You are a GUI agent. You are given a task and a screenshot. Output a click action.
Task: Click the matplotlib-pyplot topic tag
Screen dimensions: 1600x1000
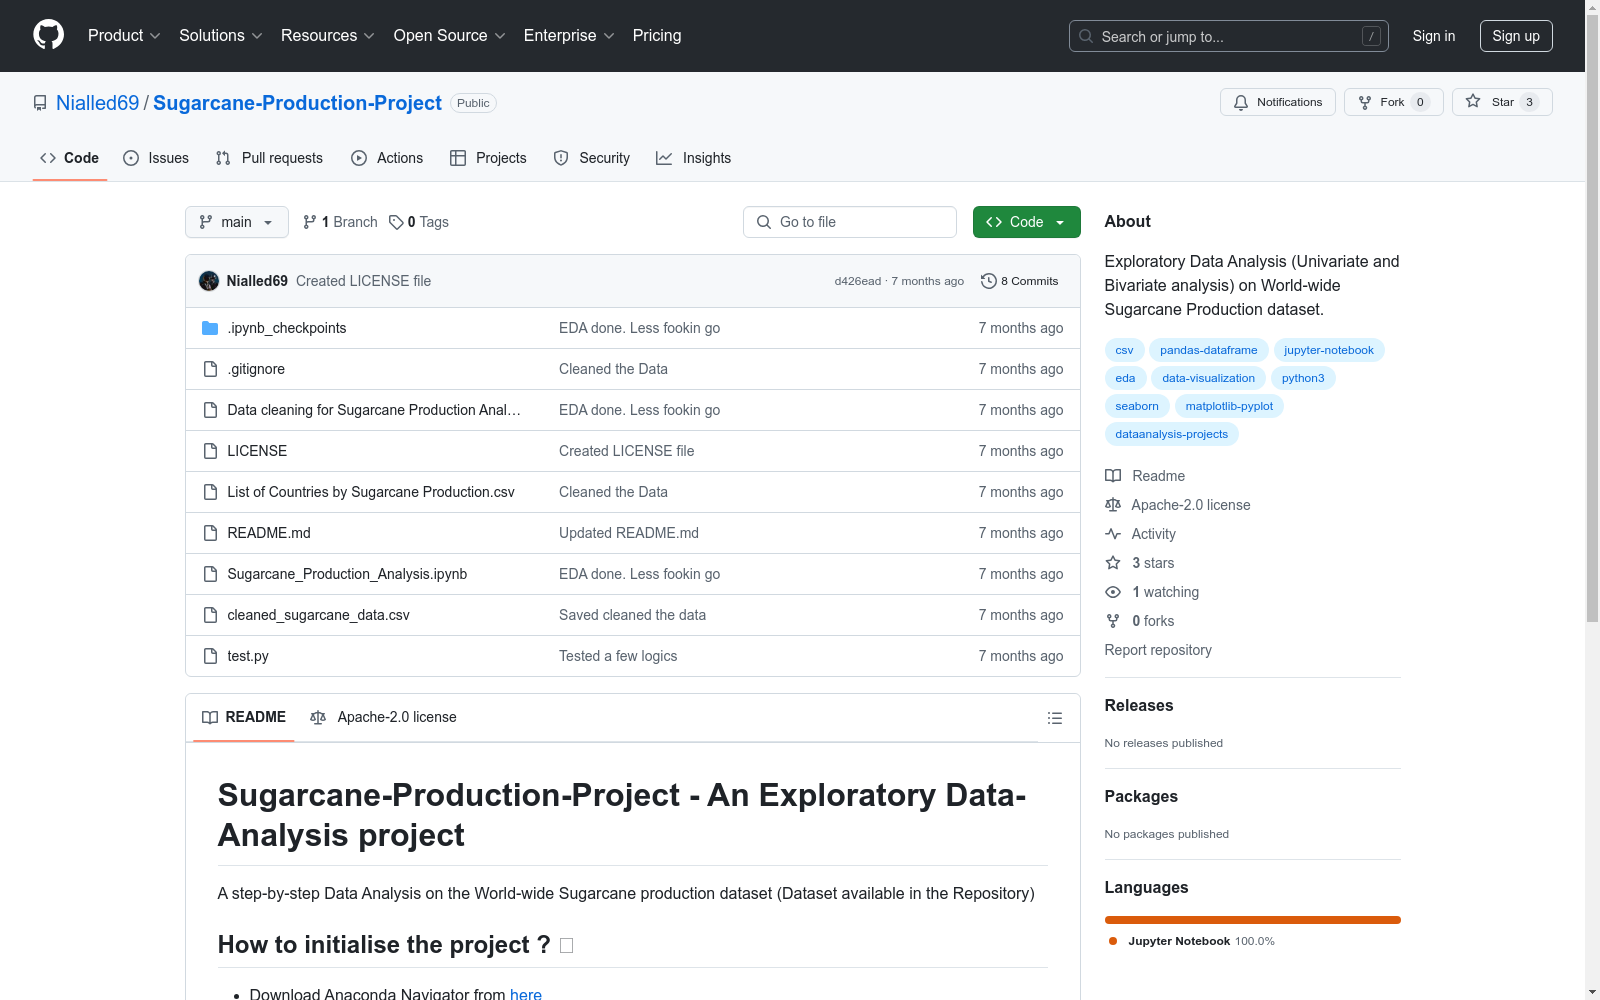click(1229, 406)
